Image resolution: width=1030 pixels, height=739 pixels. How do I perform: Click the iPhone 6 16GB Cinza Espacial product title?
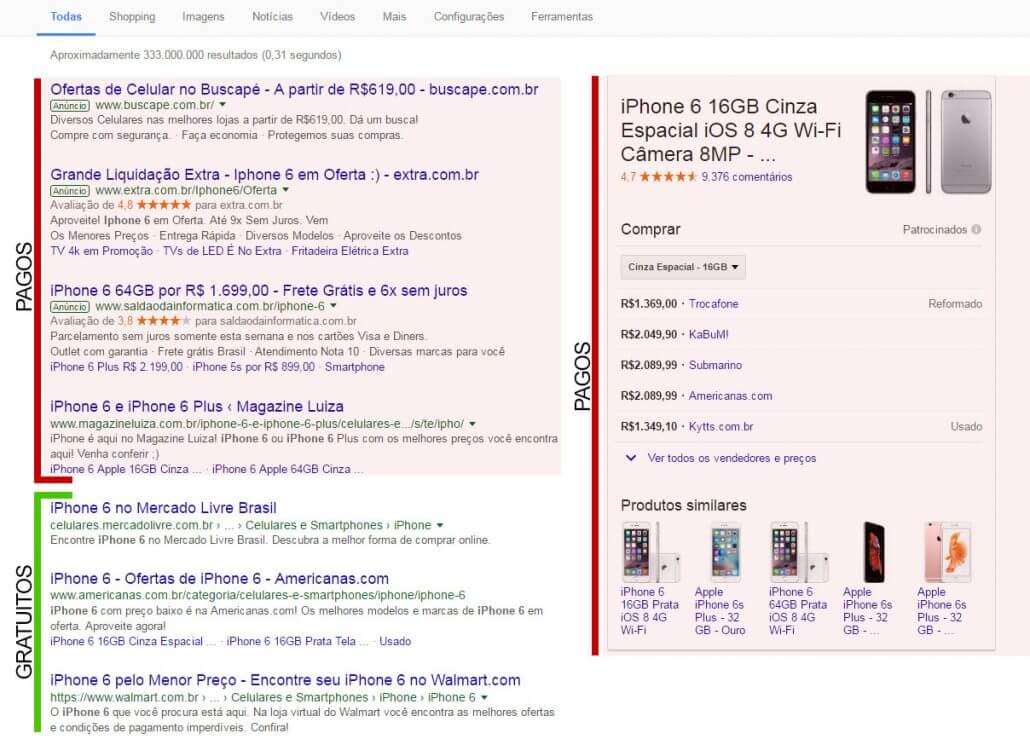730,130
